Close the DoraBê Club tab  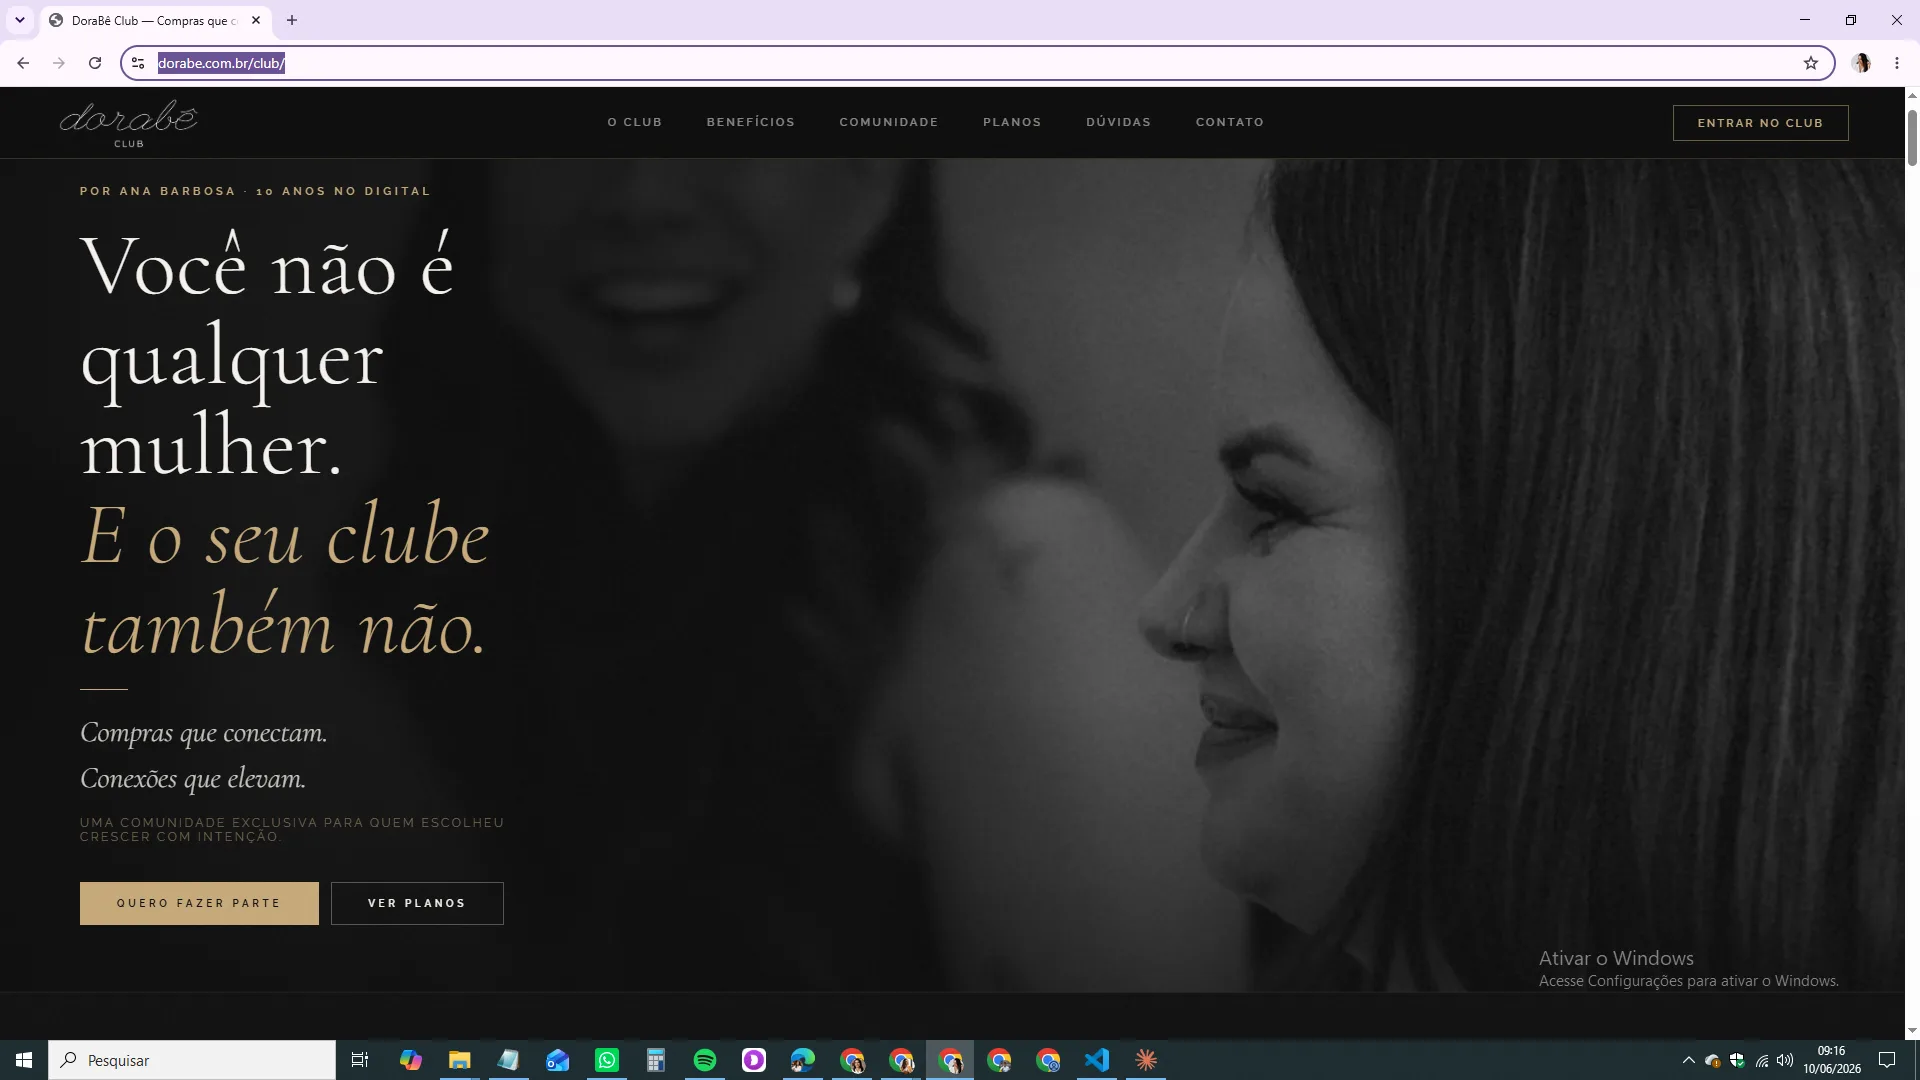point(256,20)
